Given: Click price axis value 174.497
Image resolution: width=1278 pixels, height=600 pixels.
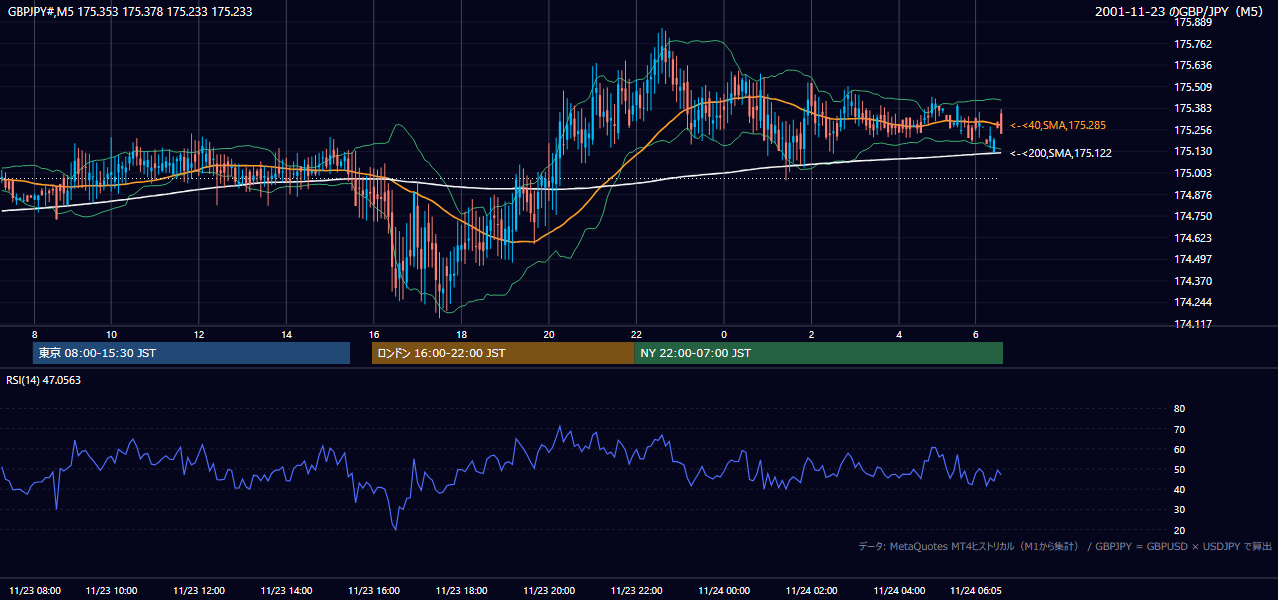Looking at the screenshot, I should pos(1193,259).
